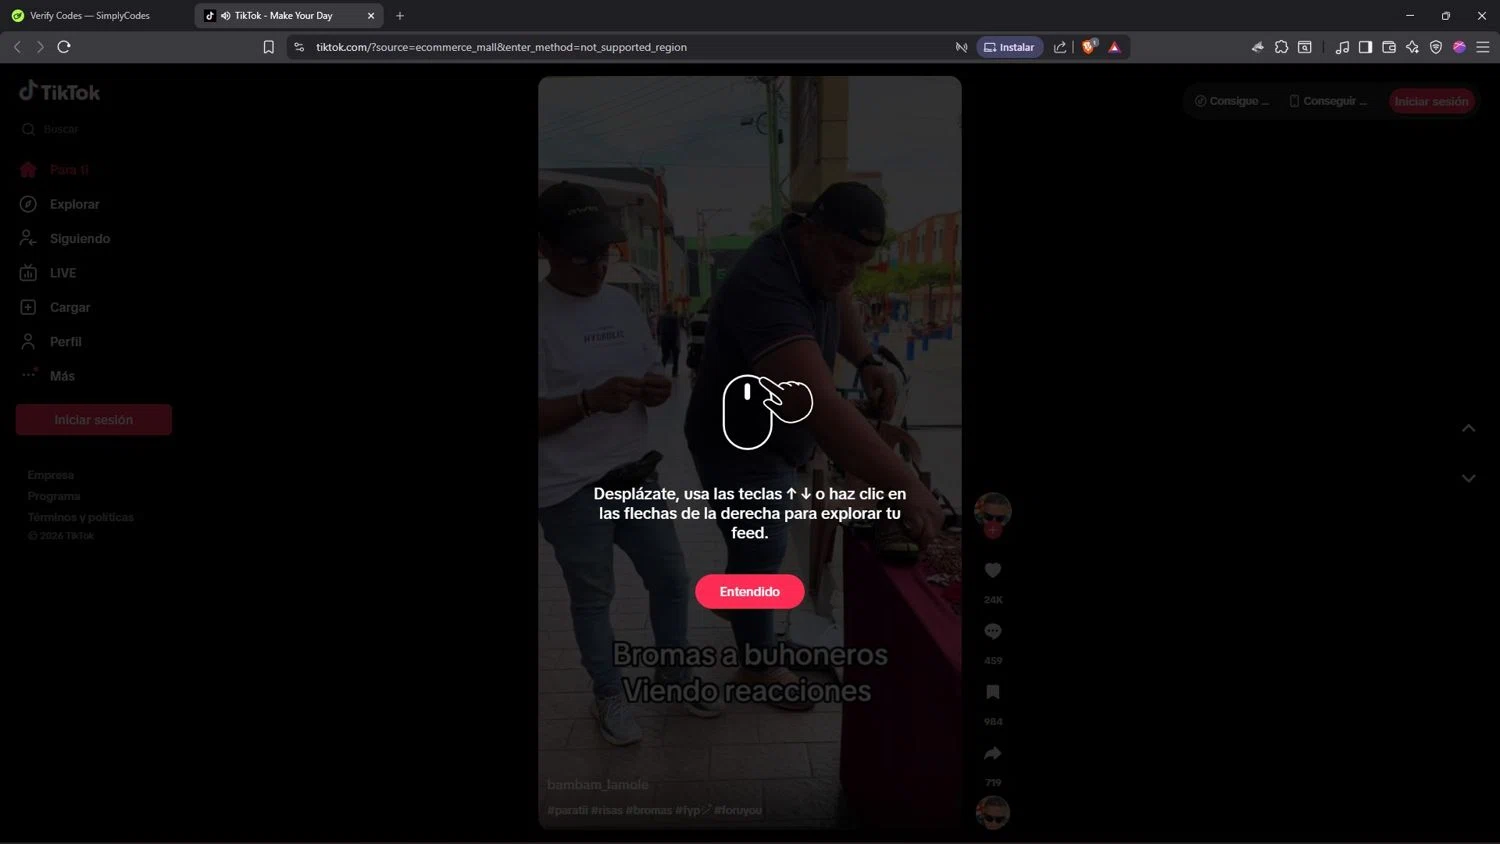Click the site settings icon in the address bar
Viewport: 1500px width, 844px height.
[x=299, y=47]
